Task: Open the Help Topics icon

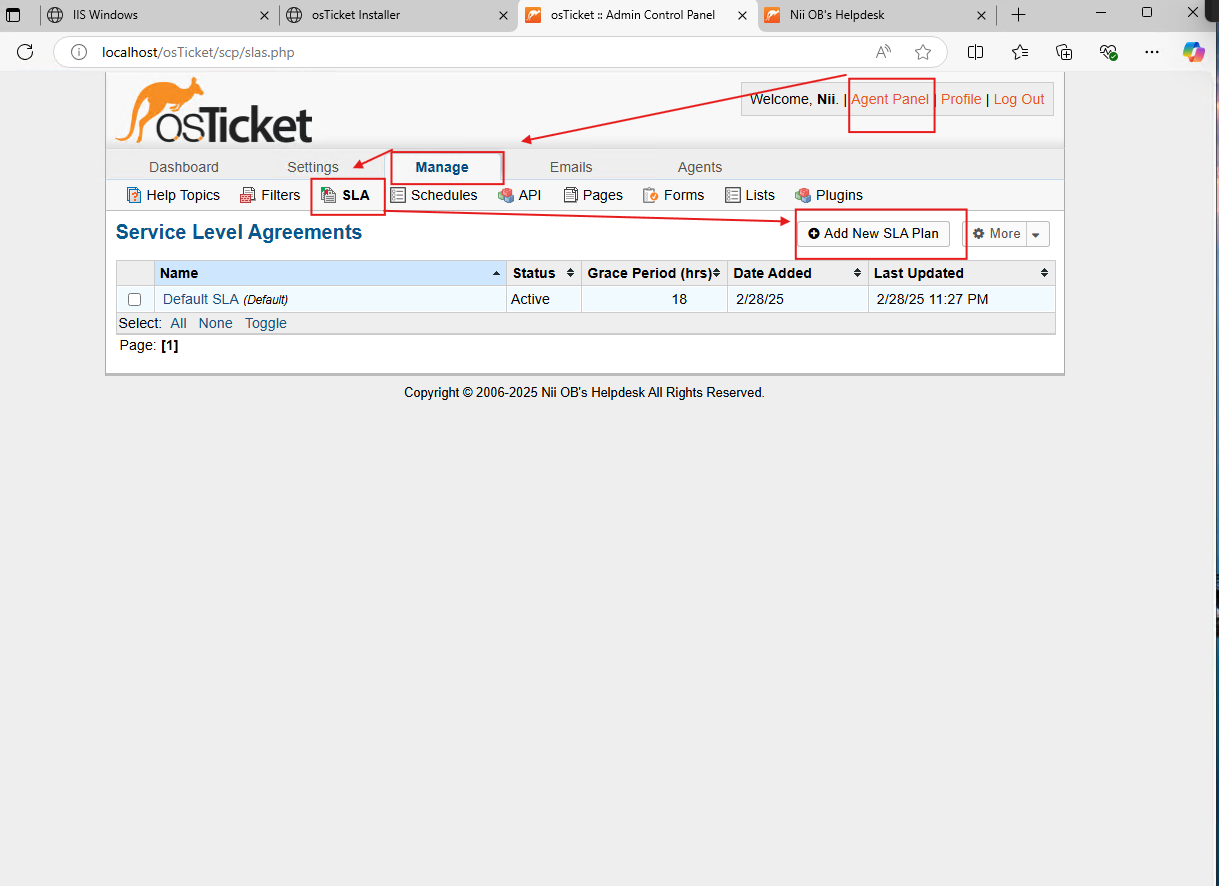Action: click(x=134, y=195)
